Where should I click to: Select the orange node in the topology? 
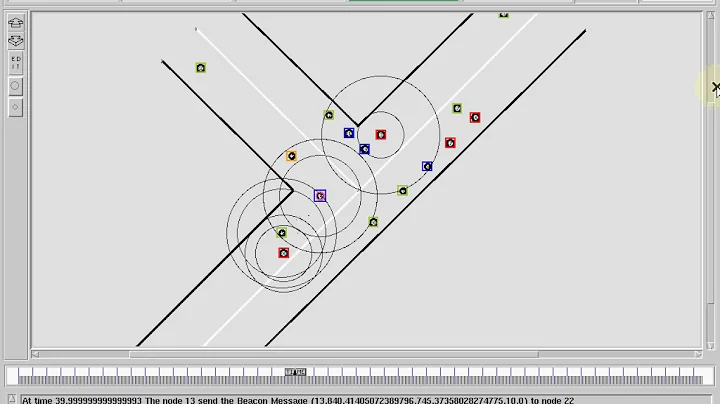(x=291, y=156)
